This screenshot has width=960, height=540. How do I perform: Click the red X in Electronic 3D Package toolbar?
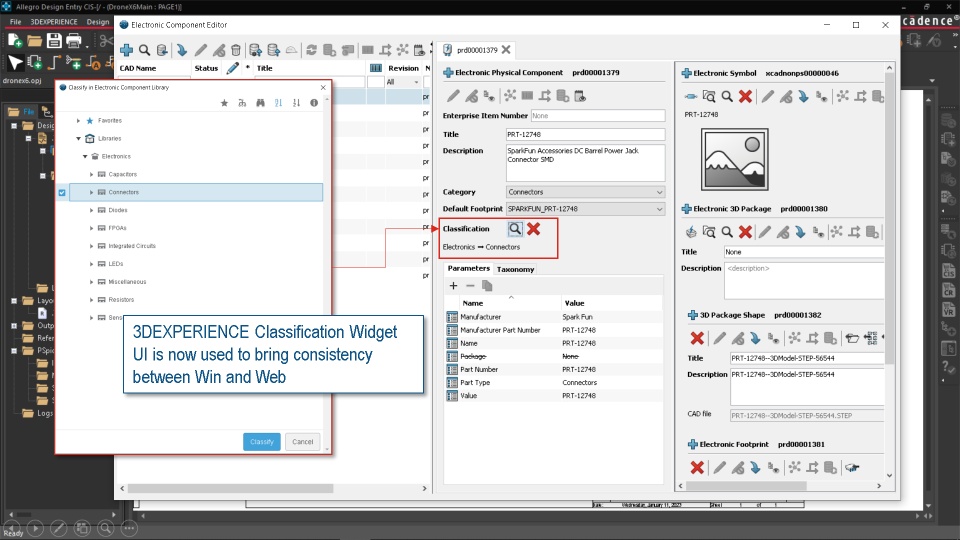(745, 232)
